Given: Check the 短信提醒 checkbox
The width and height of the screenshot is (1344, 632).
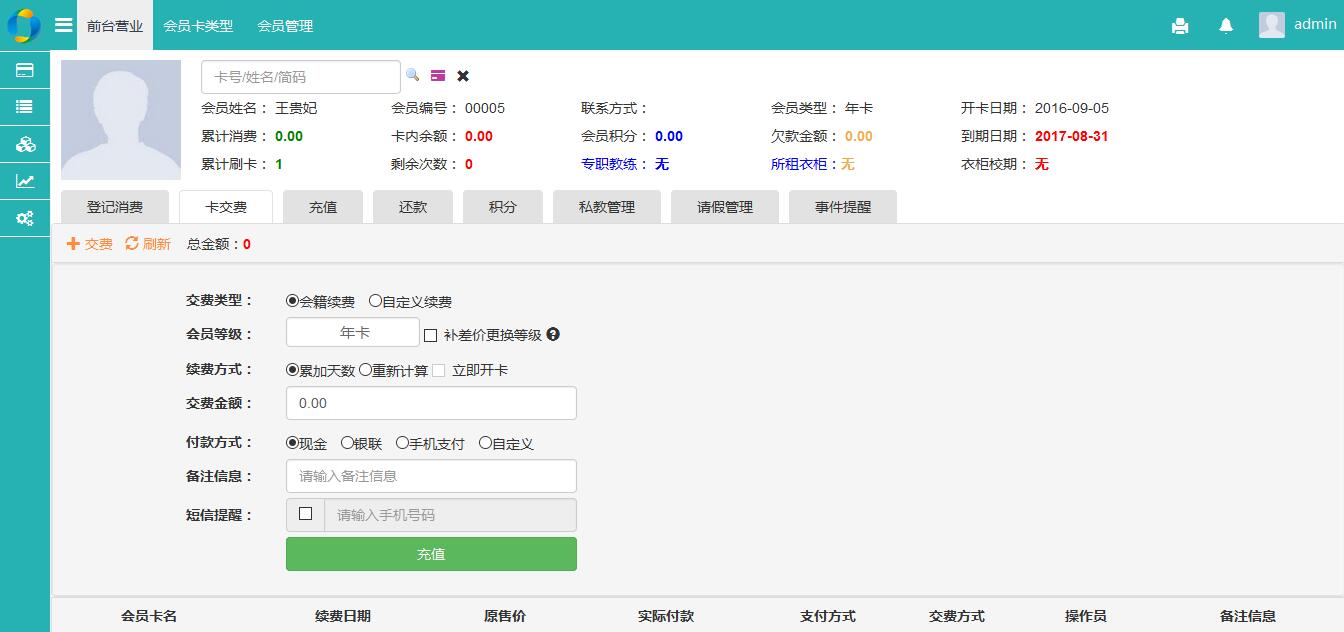Looking at the screenshot, I should point(306,514).
